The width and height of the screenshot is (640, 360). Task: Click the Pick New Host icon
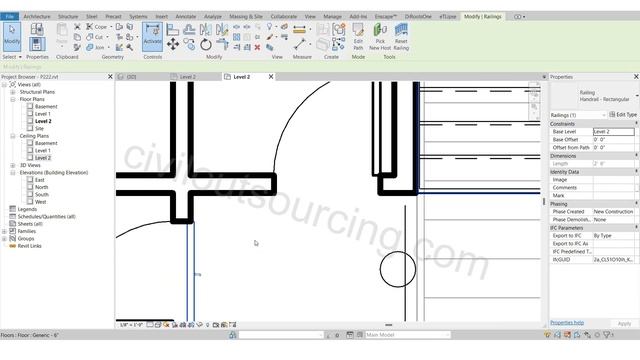(380, 37)
